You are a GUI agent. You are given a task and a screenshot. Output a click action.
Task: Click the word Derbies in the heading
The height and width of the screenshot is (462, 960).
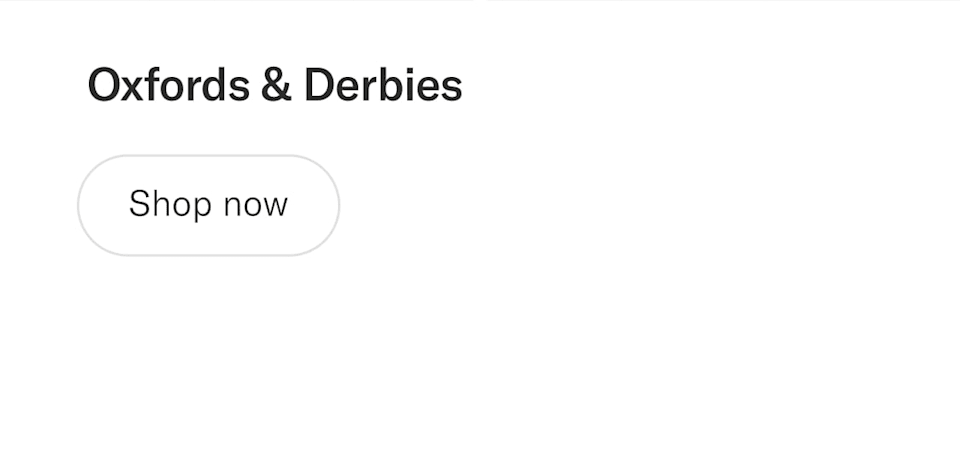(x=383, y=84)
